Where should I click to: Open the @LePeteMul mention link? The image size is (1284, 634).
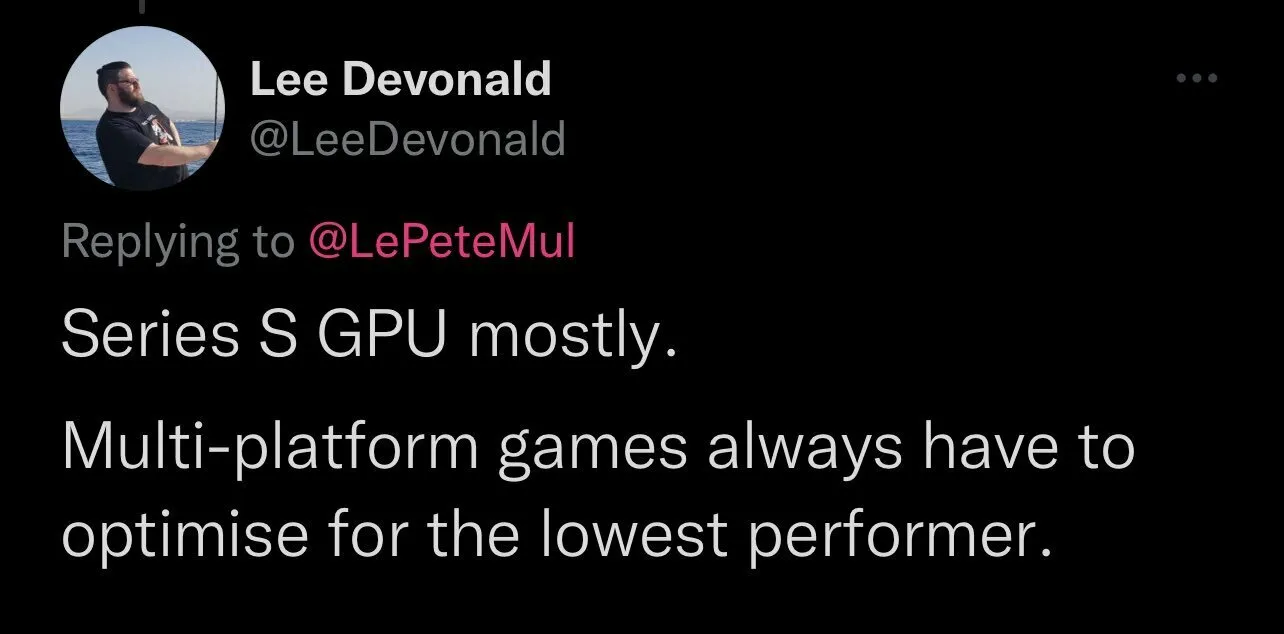click(x=440, y=243)
